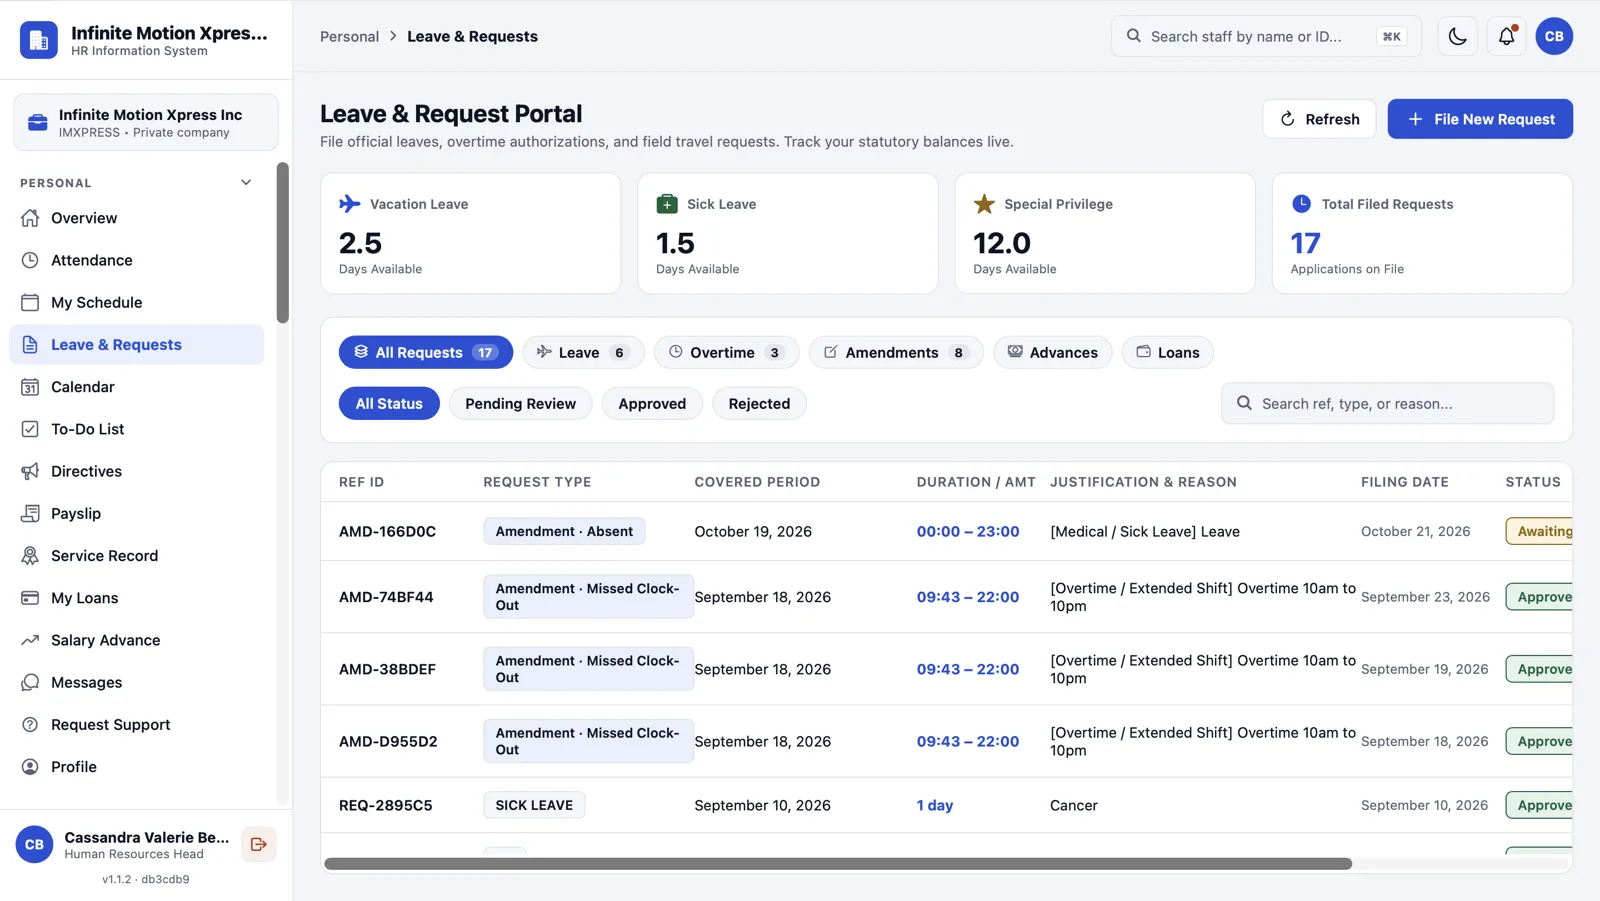The height and width of the screenshot is (901, 1600).
Task: Switch to the Overtime tab
Action: [x=726, y=352]
